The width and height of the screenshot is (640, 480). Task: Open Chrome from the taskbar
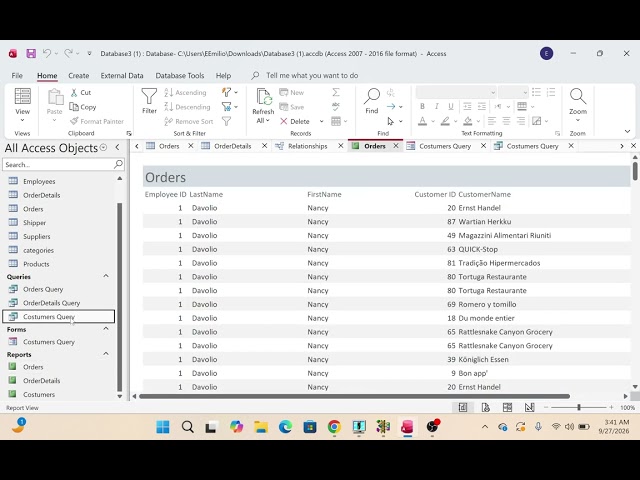pos(334,427)
